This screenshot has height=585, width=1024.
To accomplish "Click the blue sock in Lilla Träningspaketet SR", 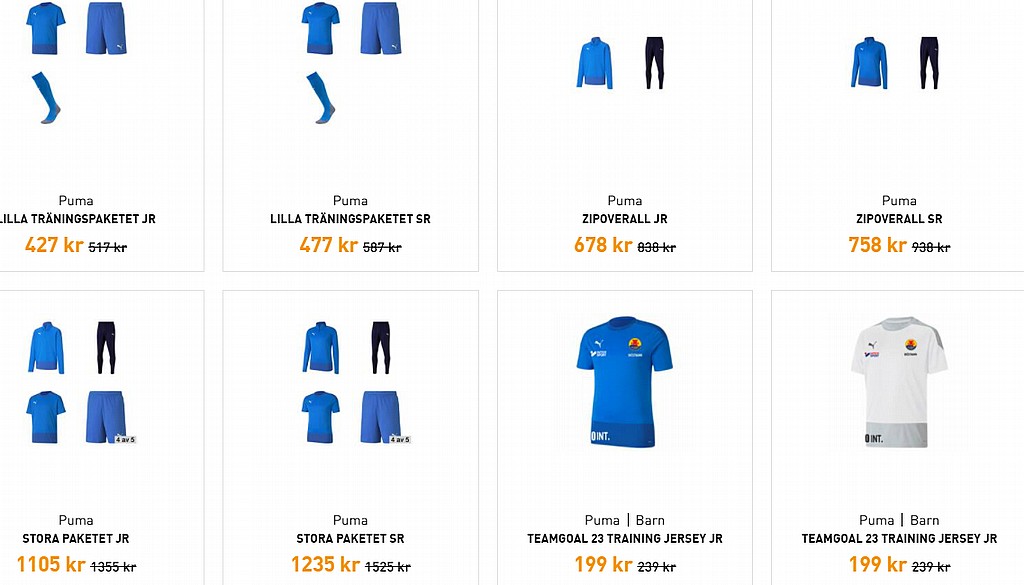I will point(320,98).
